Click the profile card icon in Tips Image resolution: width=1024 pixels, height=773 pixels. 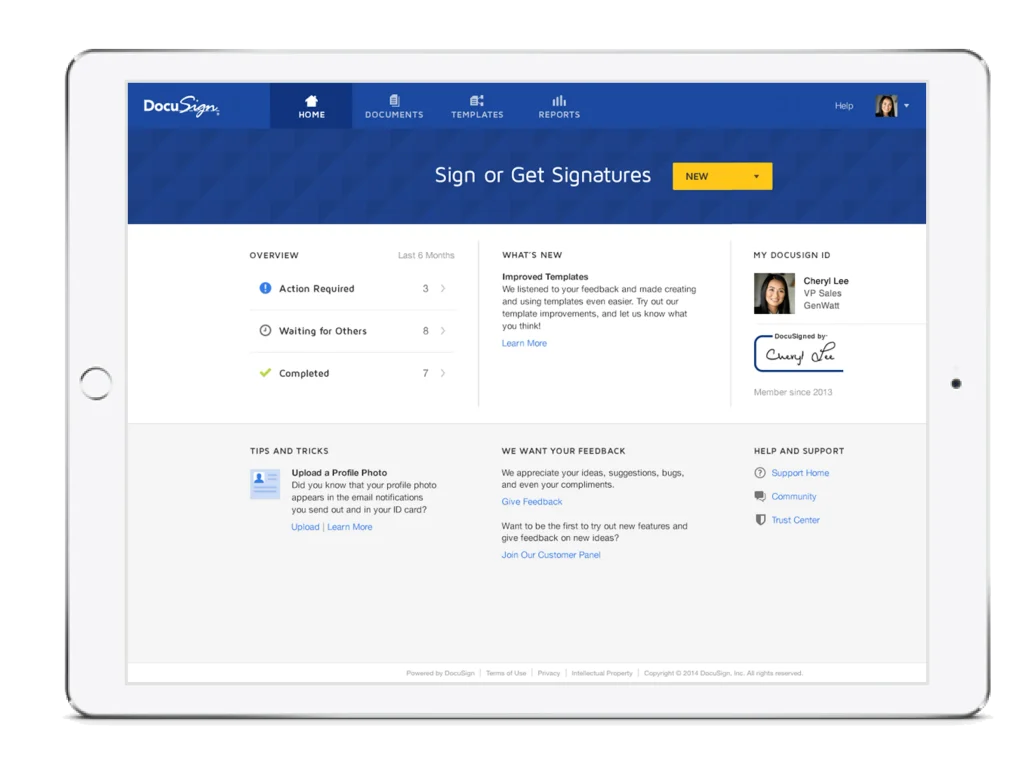(x=265, y=484)
